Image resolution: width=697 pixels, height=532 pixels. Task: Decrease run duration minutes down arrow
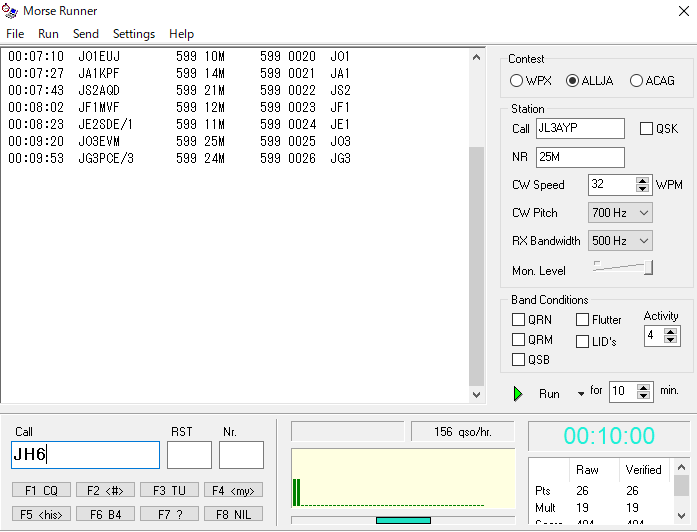tap(644, 396)
